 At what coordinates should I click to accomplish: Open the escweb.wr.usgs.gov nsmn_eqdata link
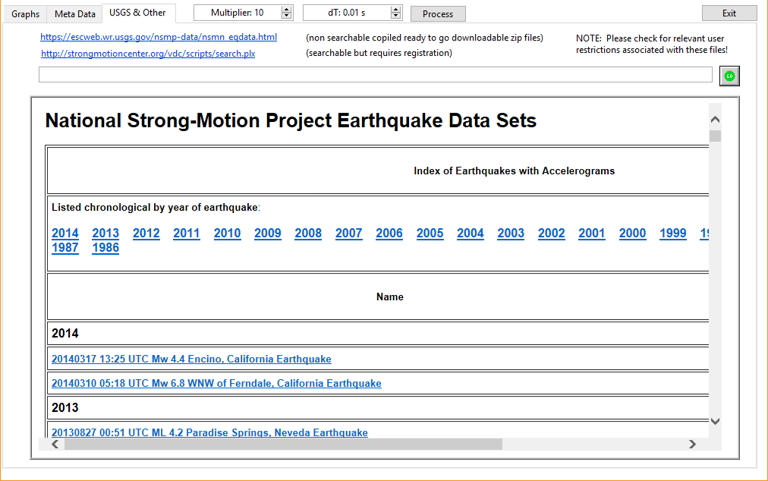[159, 37]
